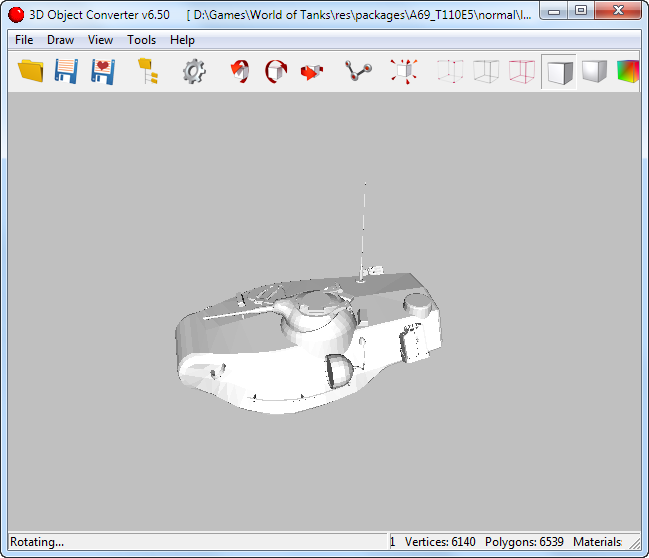
Task: Click the window resize grip in status bar corner
Action: pos(634,543)
